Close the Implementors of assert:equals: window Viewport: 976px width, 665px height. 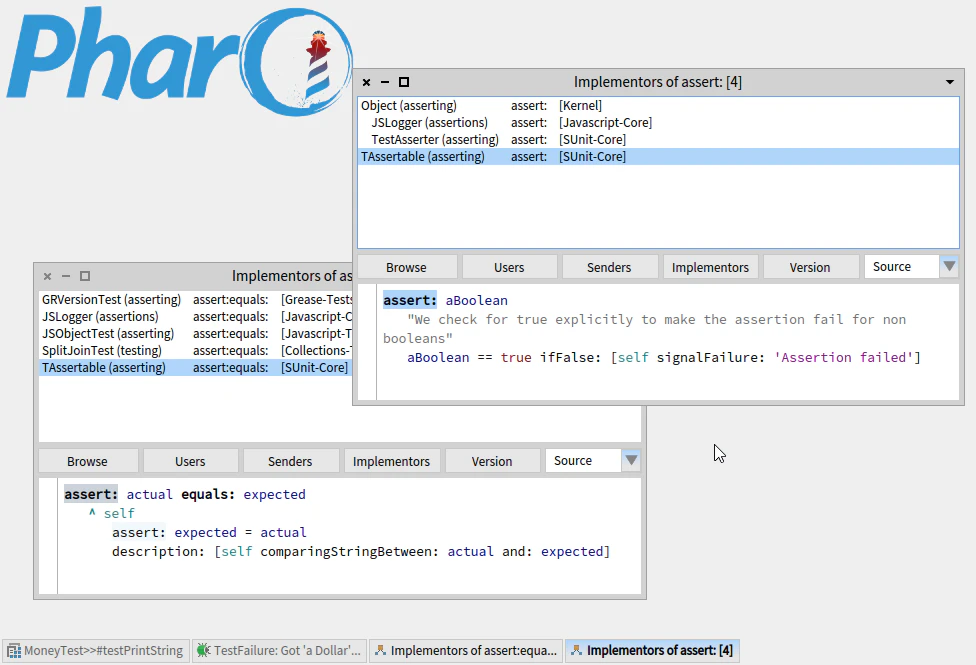click(x=47, y=276)
